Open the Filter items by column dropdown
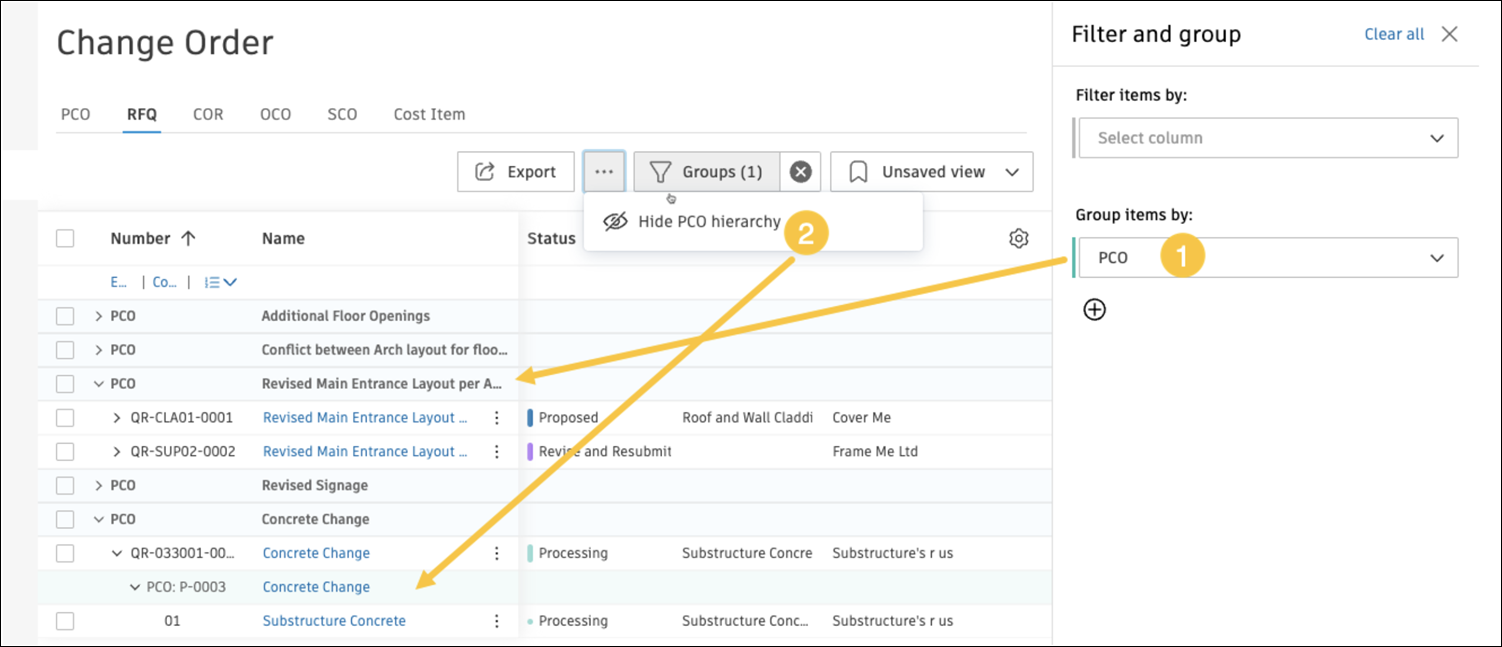Viewport: 1502px width, 647px height. click(x=1266, y=138)
